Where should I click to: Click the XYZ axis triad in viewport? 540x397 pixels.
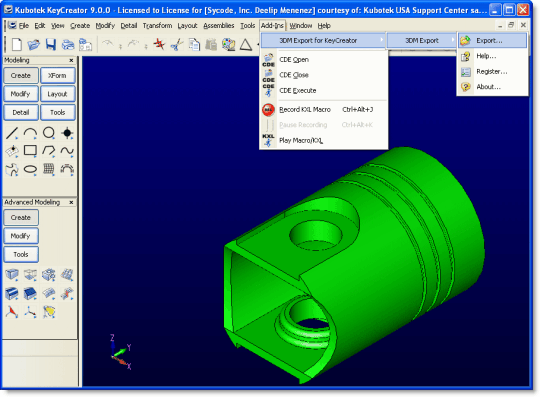pos(121,352)
